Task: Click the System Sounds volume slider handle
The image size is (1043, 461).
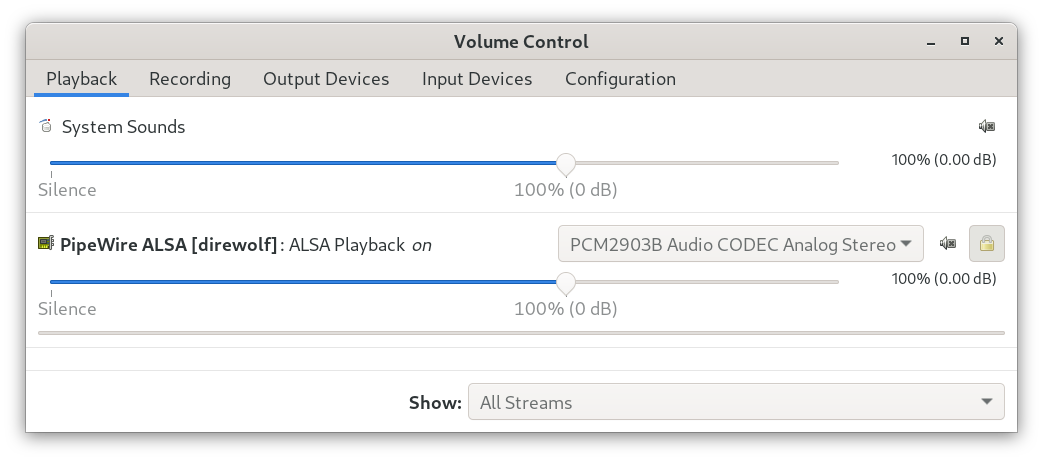Action: [566, 164]
